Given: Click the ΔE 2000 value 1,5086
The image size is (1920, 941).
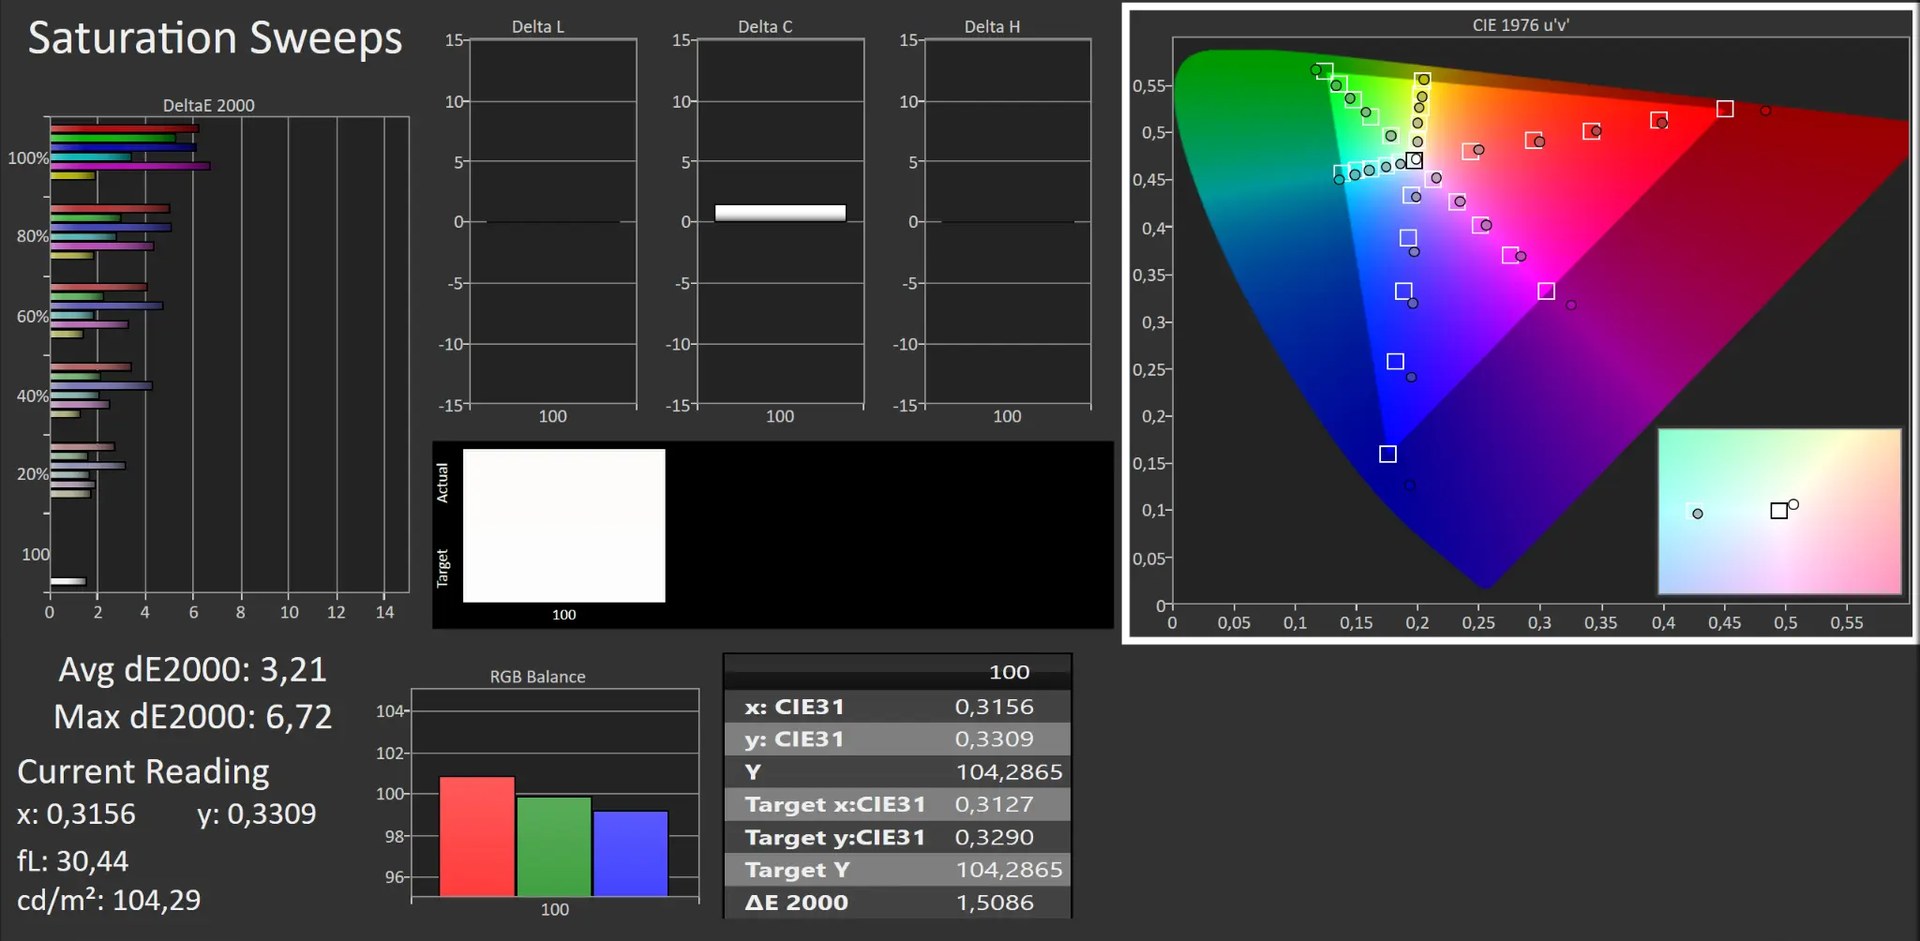Looking at the screenshot, I should [994, 902].
